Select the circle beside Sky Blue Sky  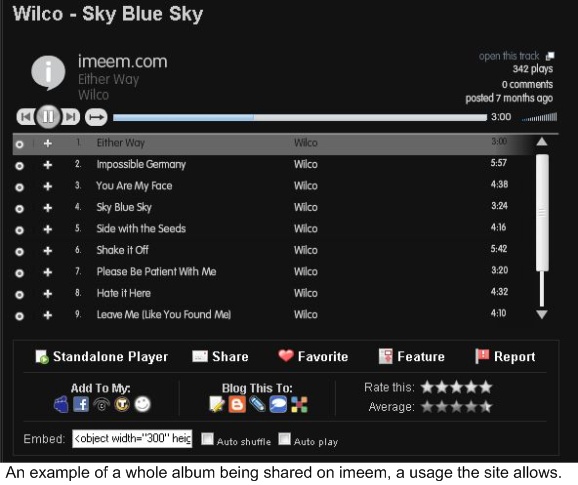point(20,209)
